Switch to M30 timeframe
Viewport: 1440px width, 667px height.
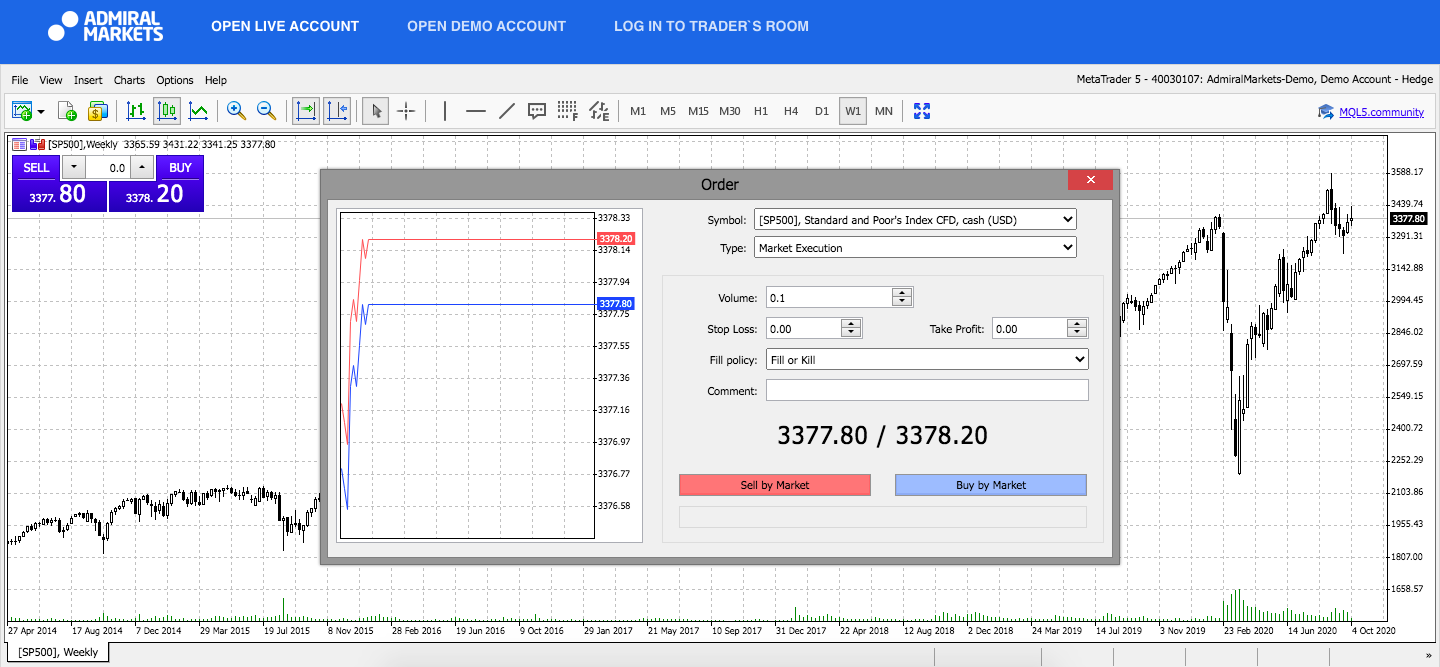click(730, 111)
